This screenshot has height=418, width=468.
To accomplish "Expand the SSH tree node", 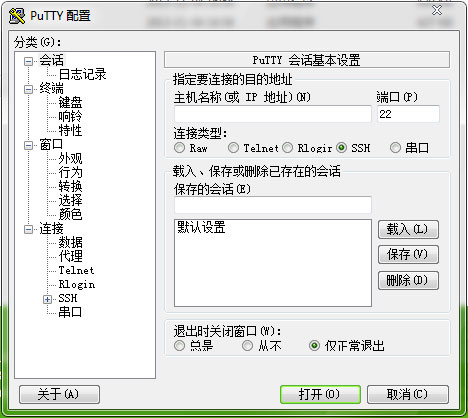I will tap(47, 299).
